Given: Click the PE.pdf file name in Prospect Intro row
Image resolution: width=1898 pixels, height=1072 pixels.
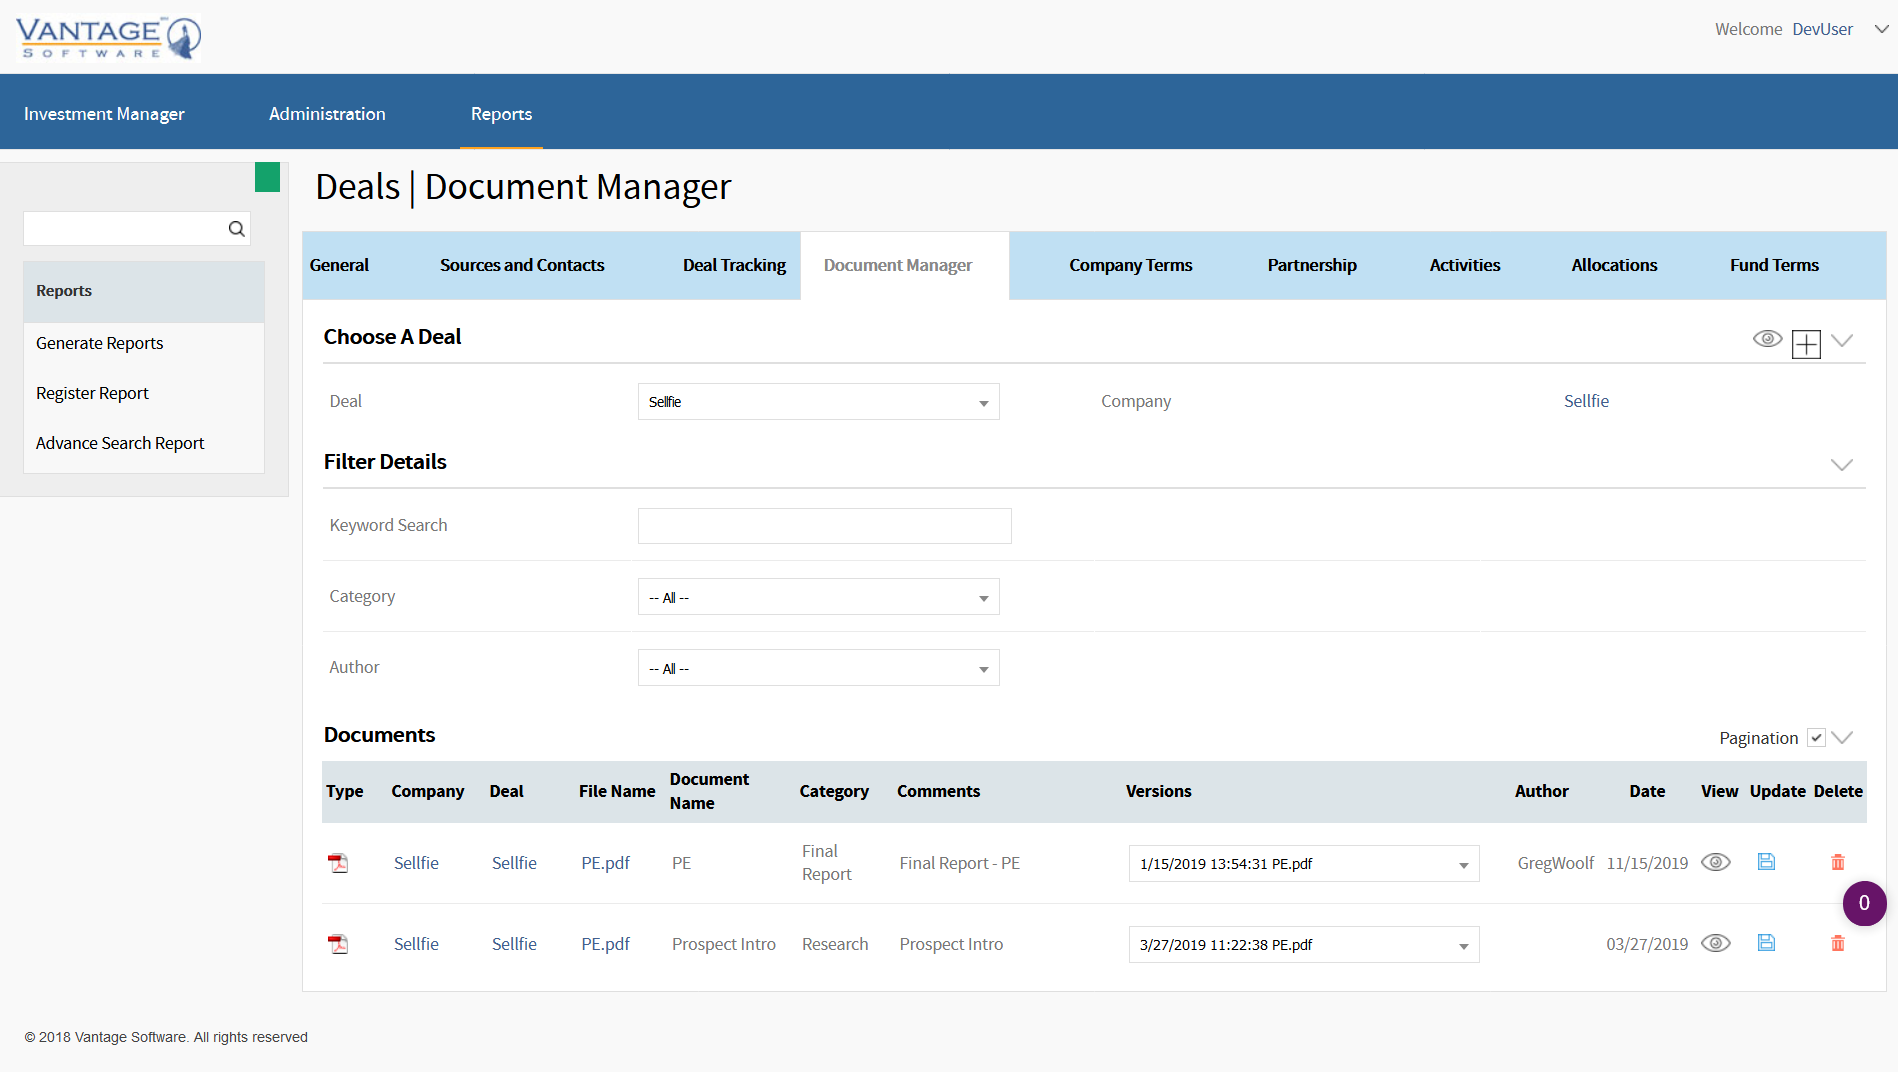Looking at the screenshot, I should (605, 944).
